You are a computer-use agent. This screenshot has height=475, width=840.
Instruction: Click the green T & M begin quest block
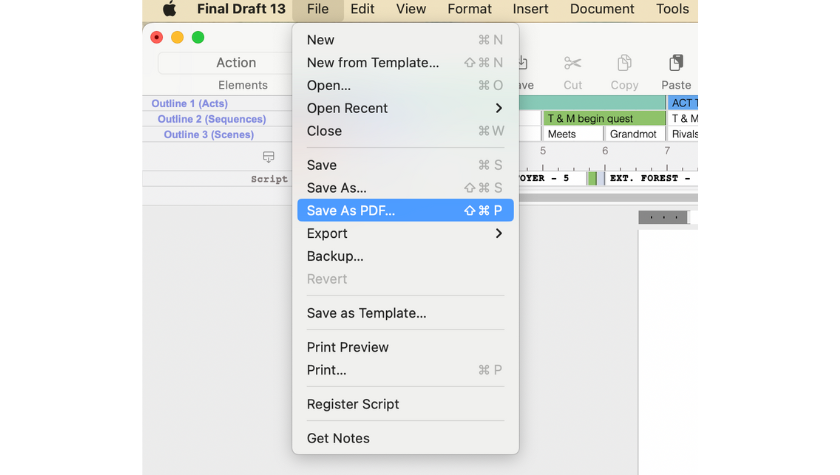point(603,118)
